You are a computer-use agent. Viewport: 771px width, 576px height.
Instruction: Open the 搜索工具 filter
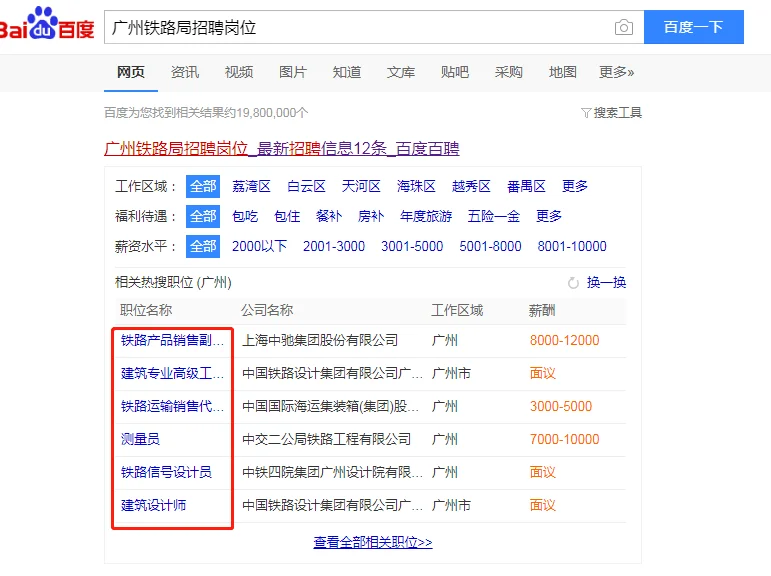[611, 113]
